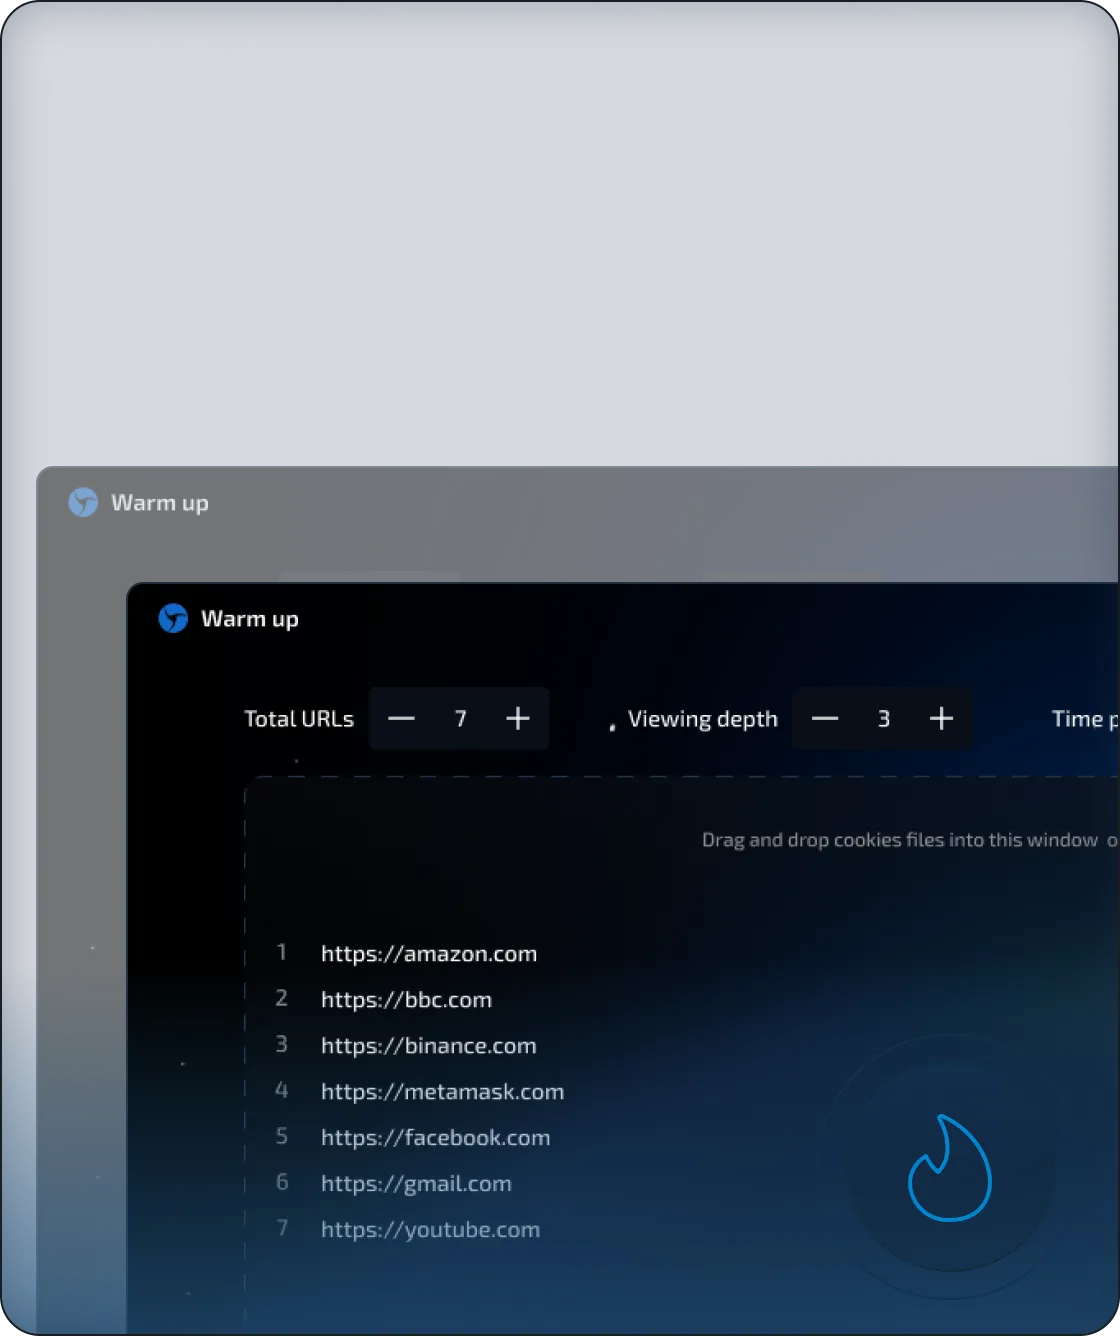Increase Viewing depth with the plus button

941,719
